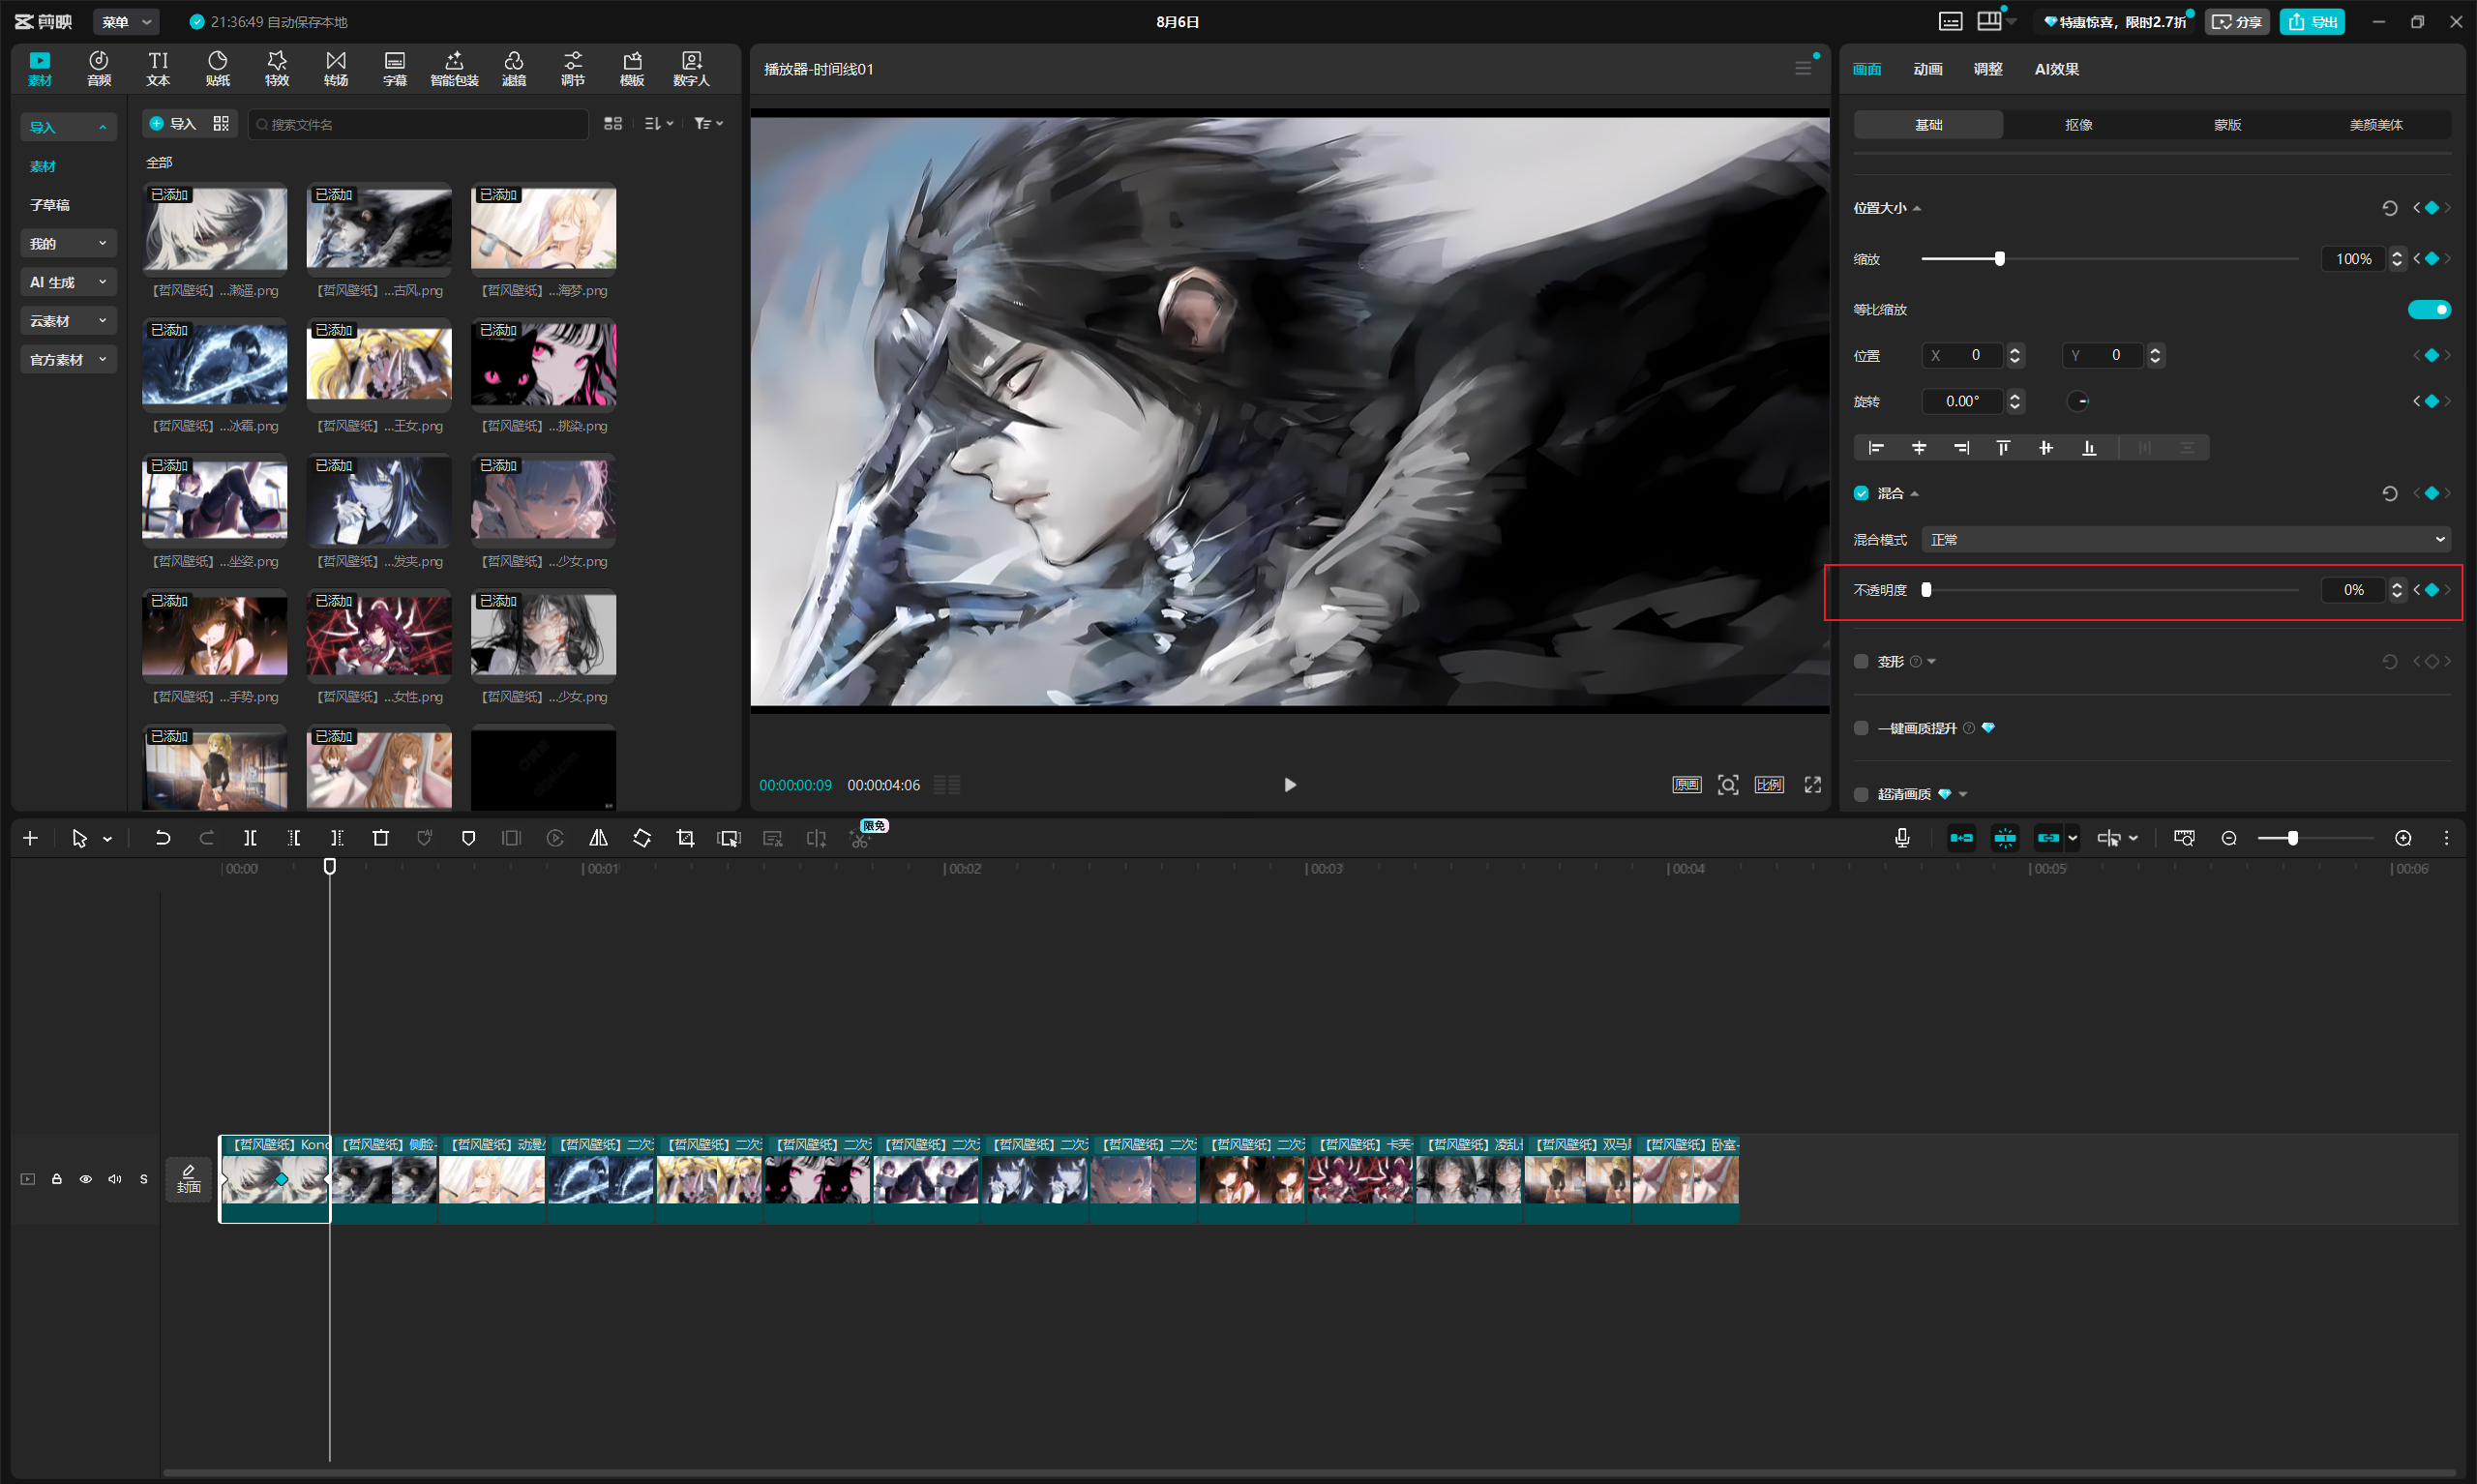
Task: Click the timeline zoom slider handle
Action: tap(2292, 838)
